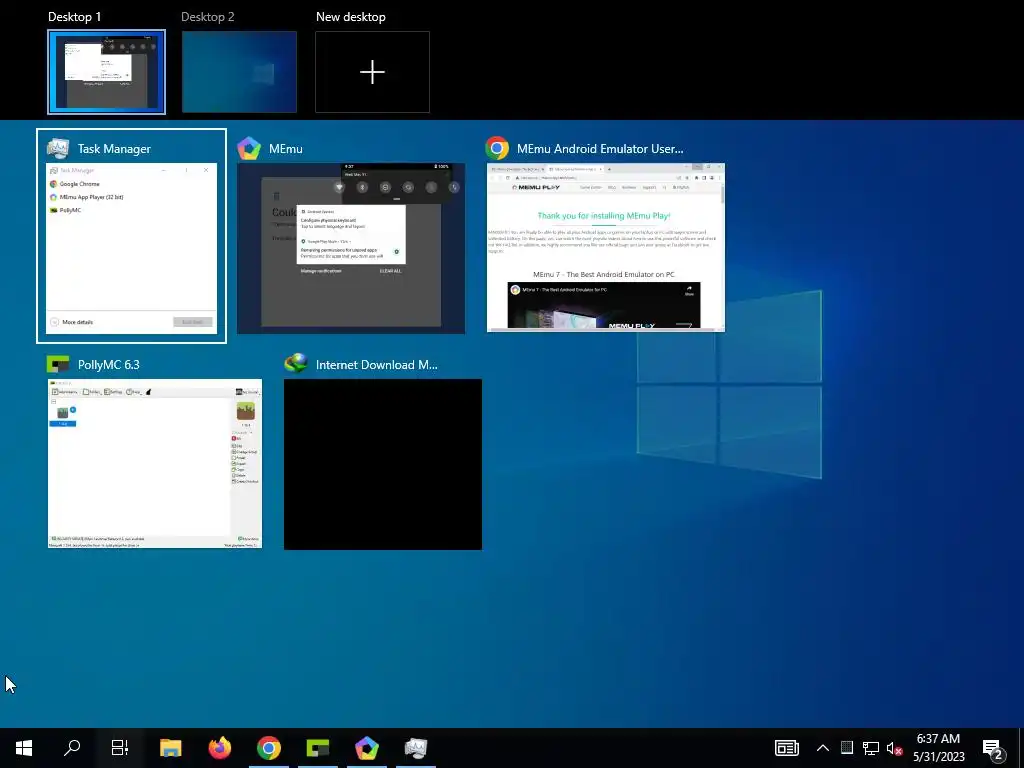Toggle the Task View taskbar button

[x=120, y=748]
